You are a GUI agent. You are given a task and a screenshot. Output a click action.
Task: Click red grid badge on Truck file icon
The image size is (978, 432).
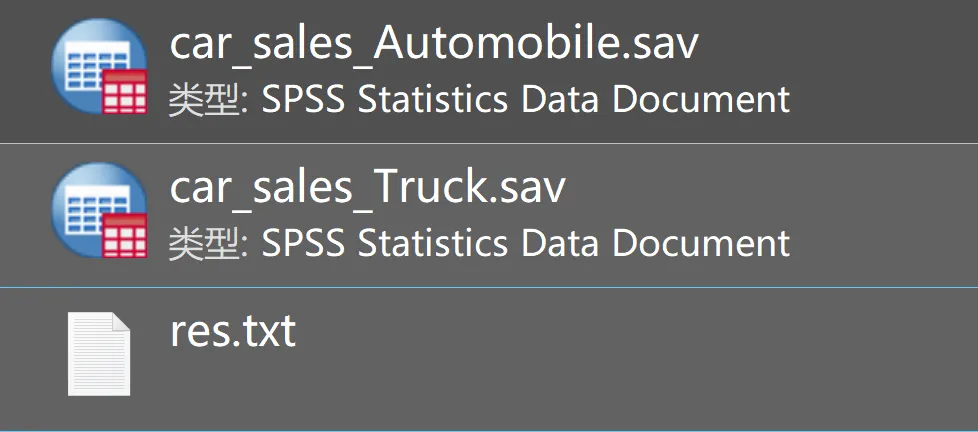coord(125,235)
